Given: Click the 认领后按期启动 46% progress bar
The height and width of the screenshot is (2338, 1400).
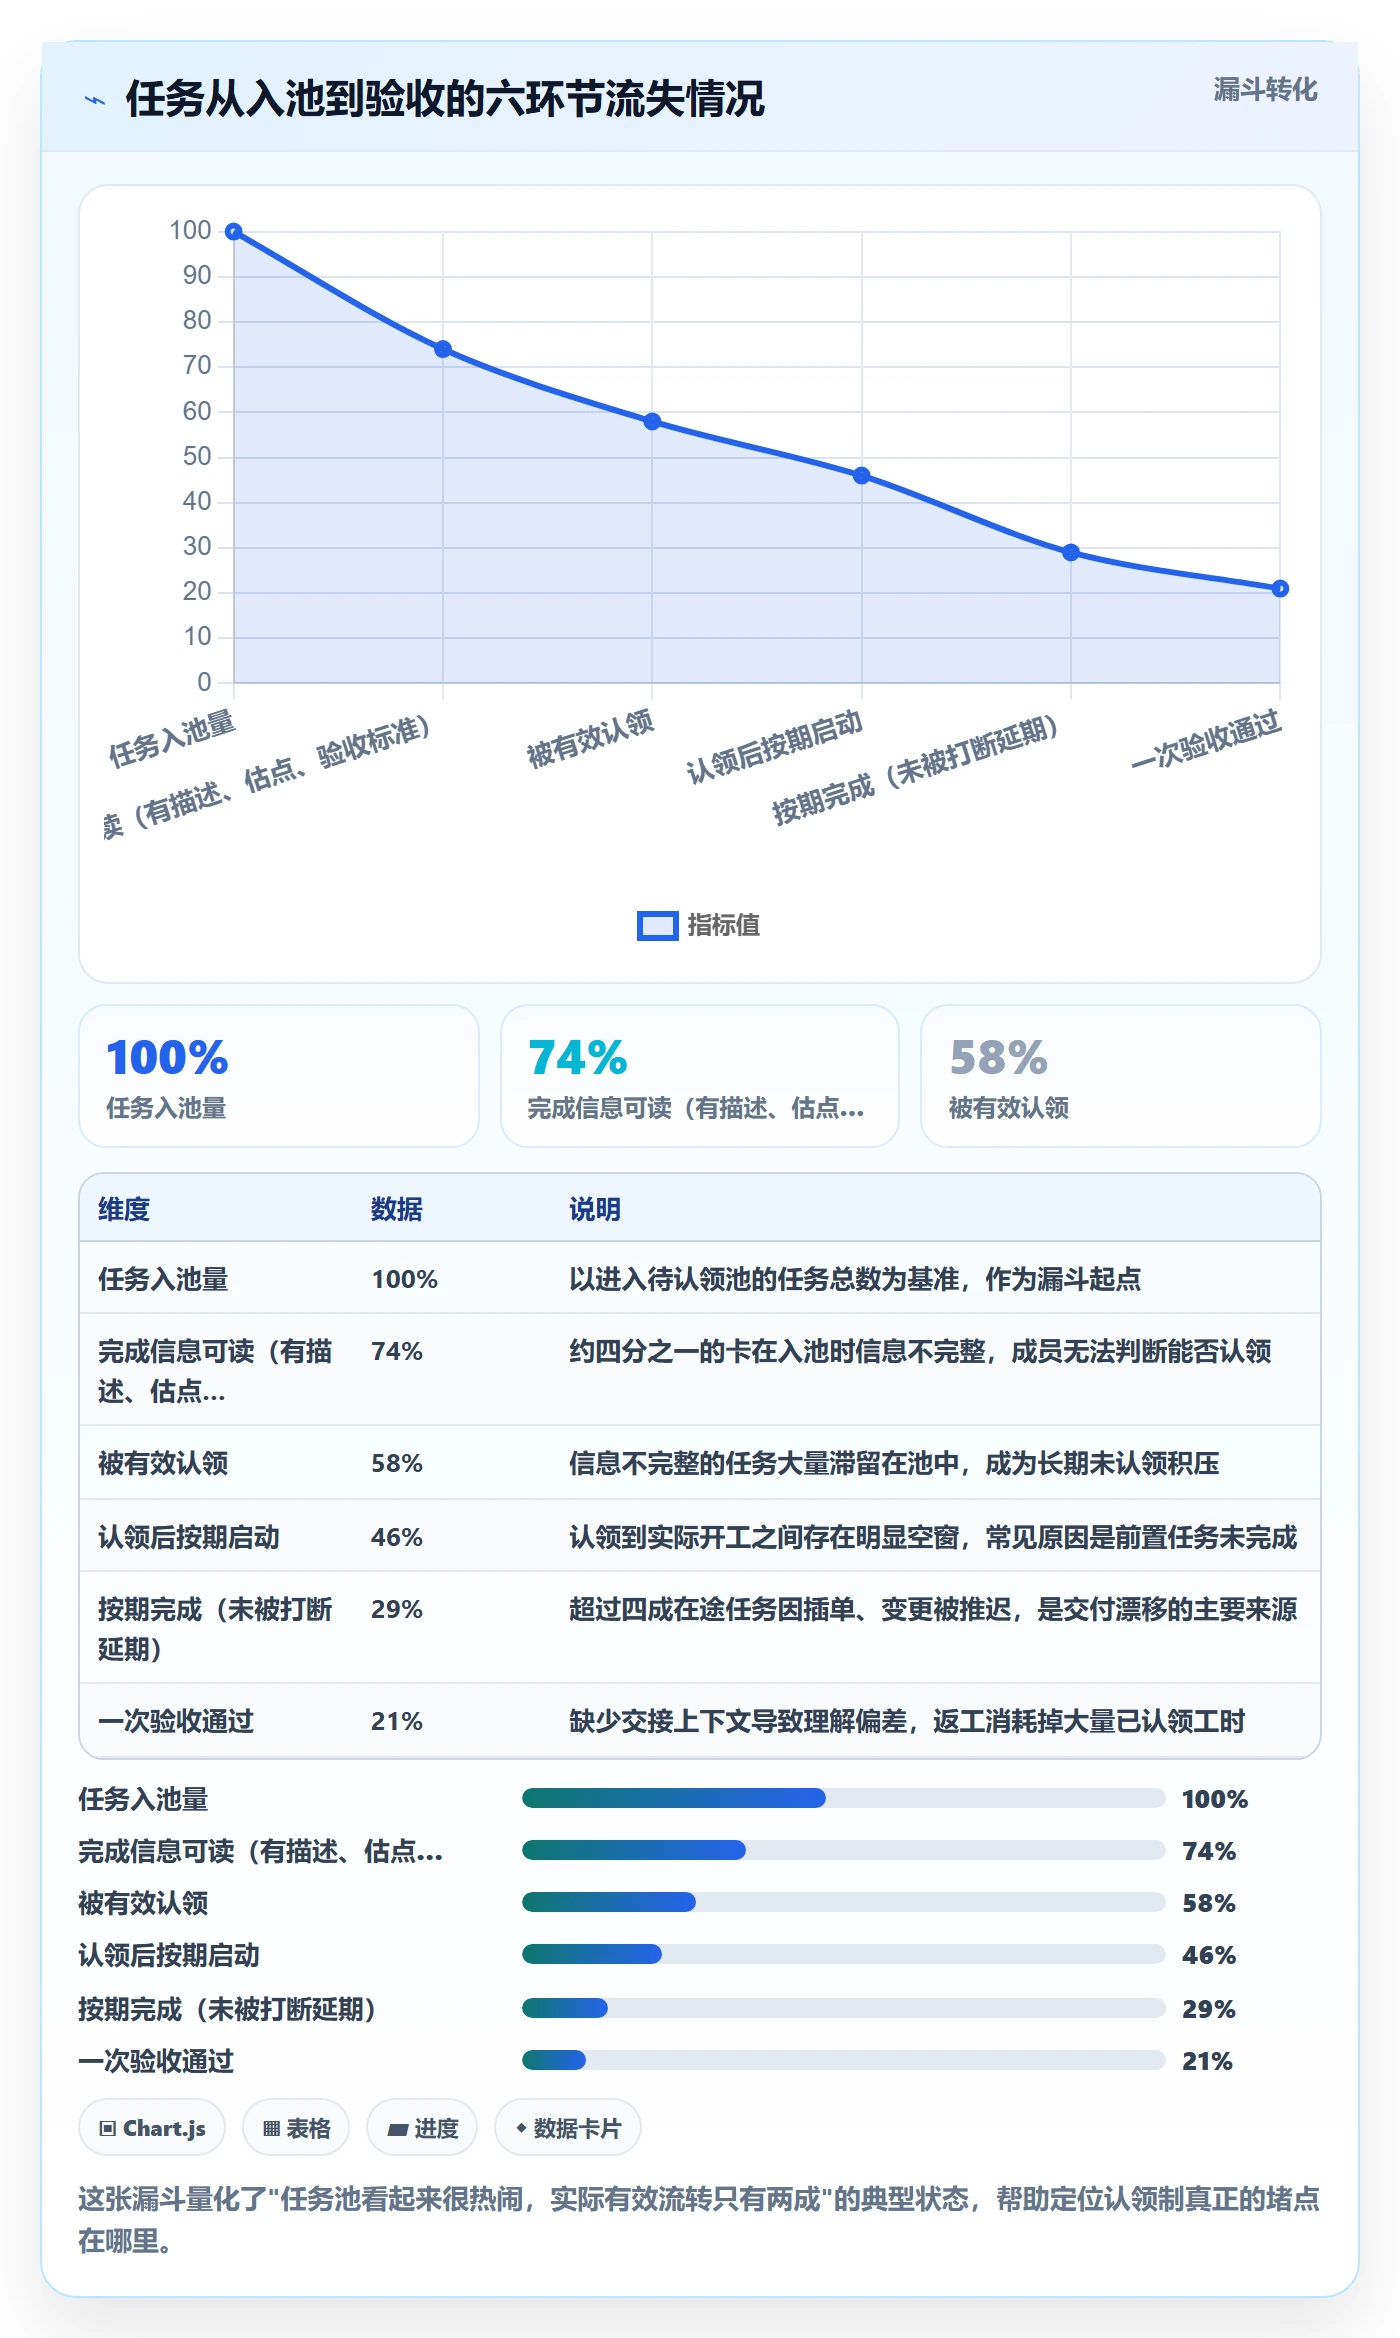Looking at the screenshot, I should pyautogui.click(x=843, y=1954).
